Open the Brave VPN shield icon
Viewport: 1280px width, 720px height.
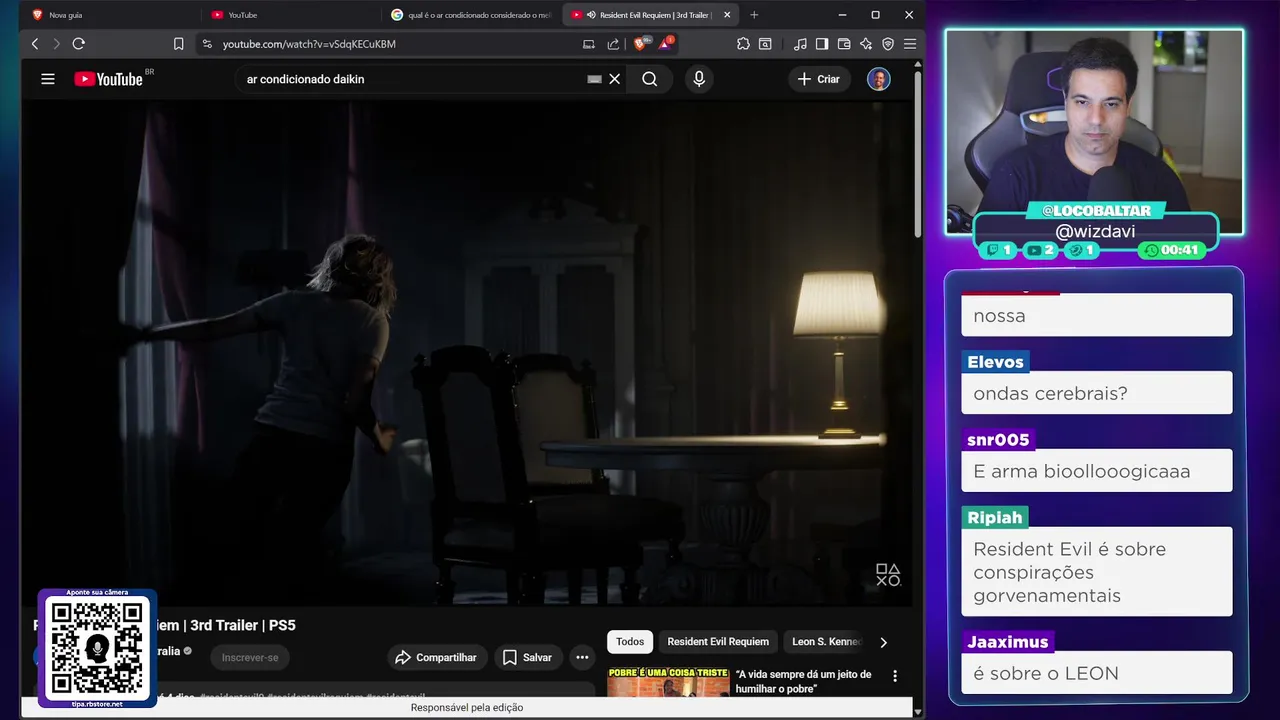pyautogui.click(x=888, y=44)
